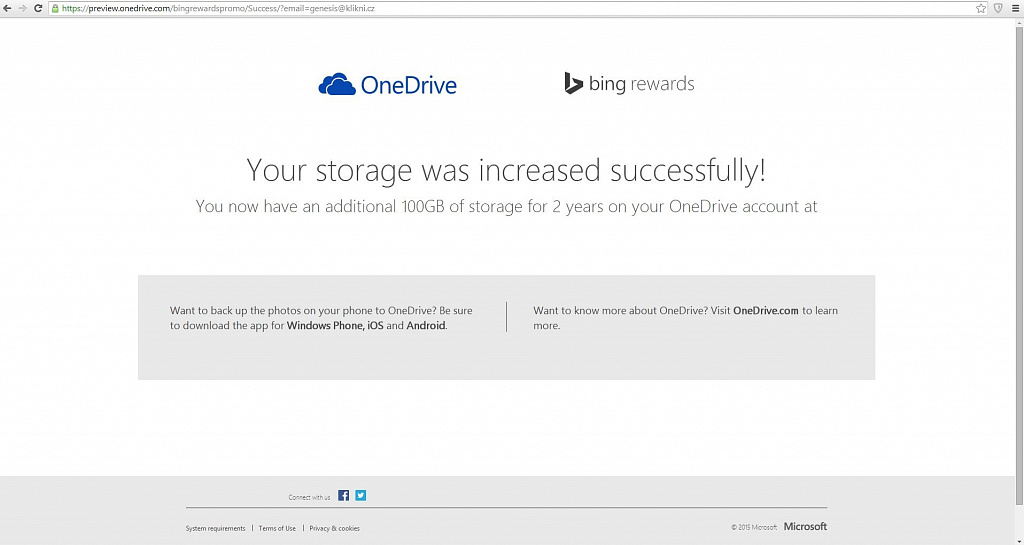The image size is (1024, 545).
Task: Go back using the browser back arrow
Action: 7,8
